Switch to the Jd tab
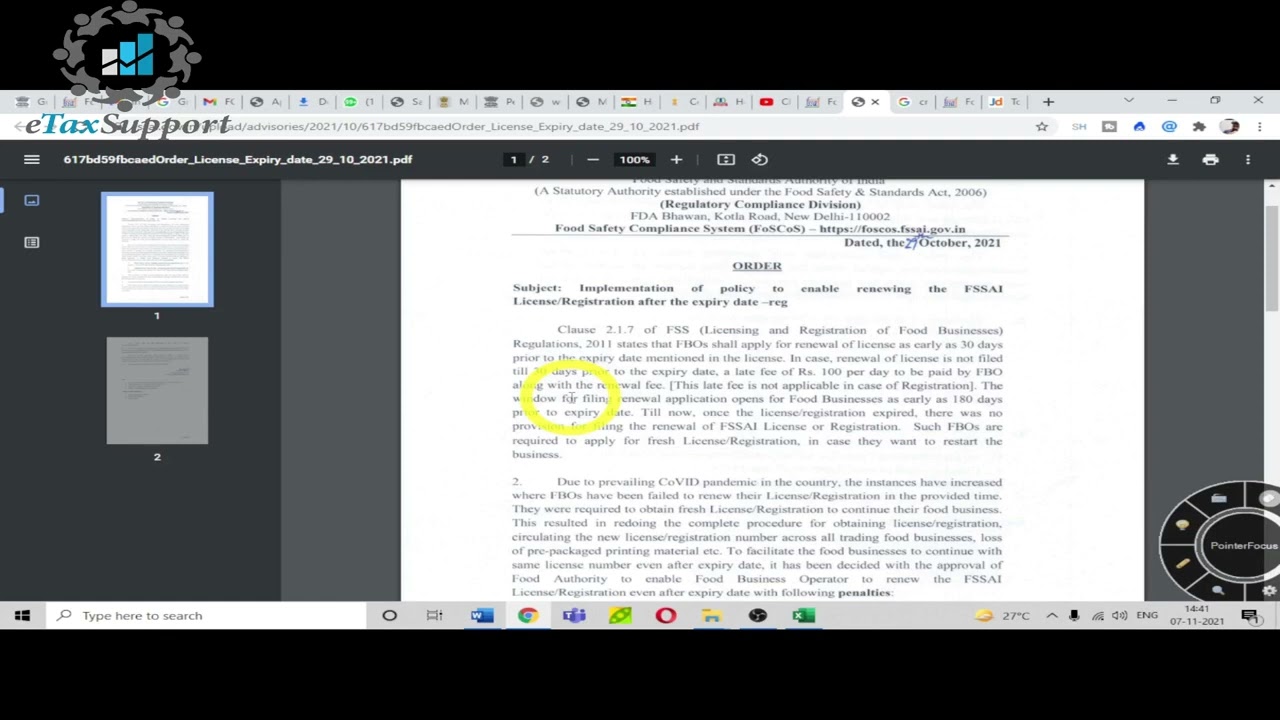This screenshot has height=720, width=1280. [1003, 101]
